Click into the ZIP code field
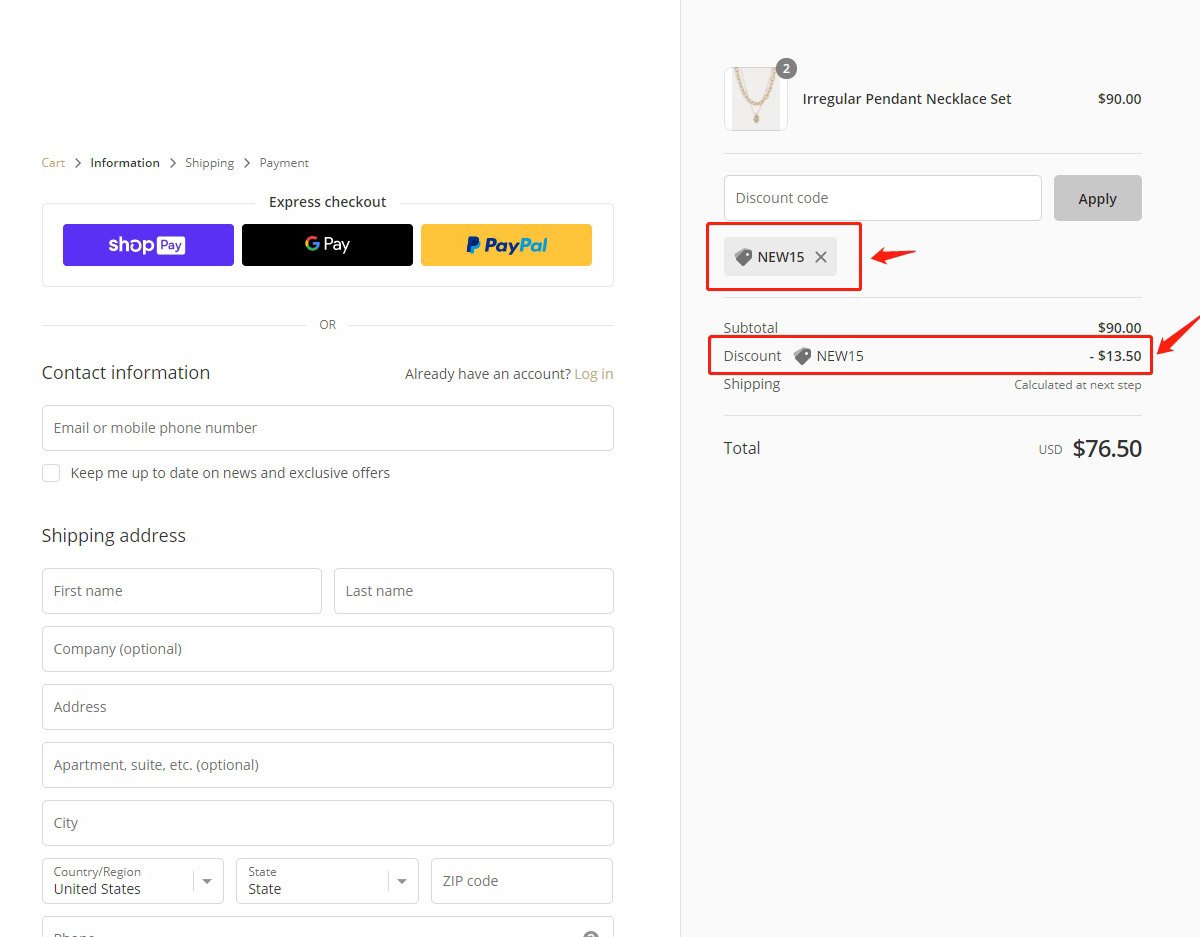The height and width of the screenshot is (937, 1200). coord(521,881)
